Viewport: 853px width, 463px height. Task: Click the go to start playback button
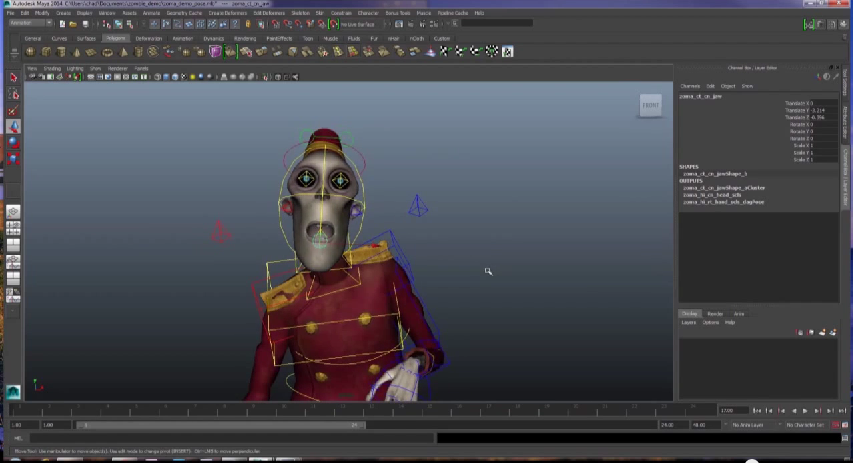(x=757, y=410)
